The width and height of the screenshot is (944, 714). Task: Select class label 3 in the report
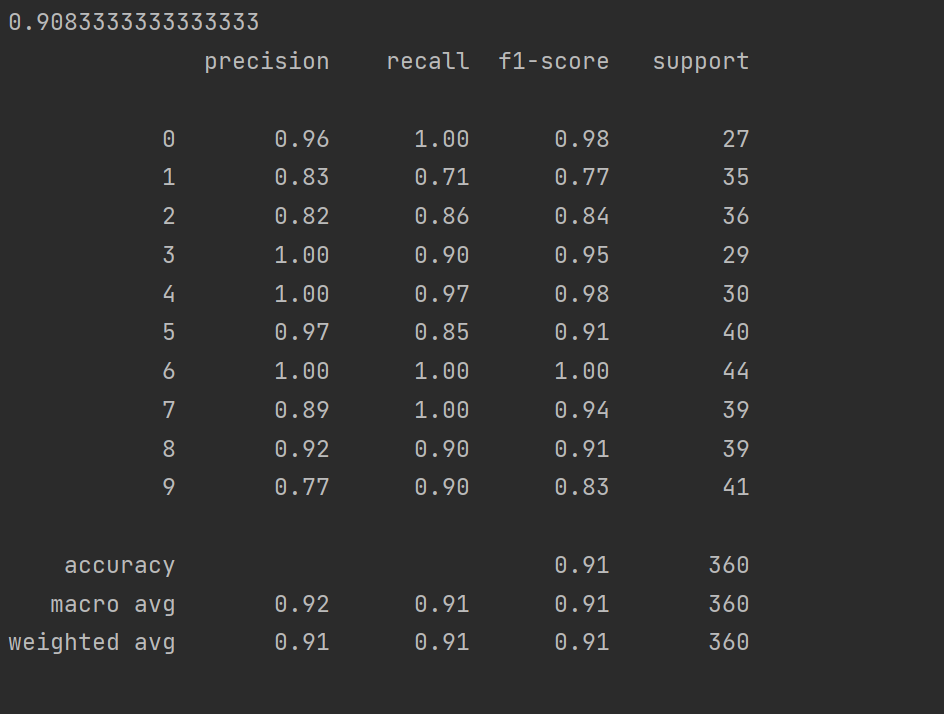(169, 255)
